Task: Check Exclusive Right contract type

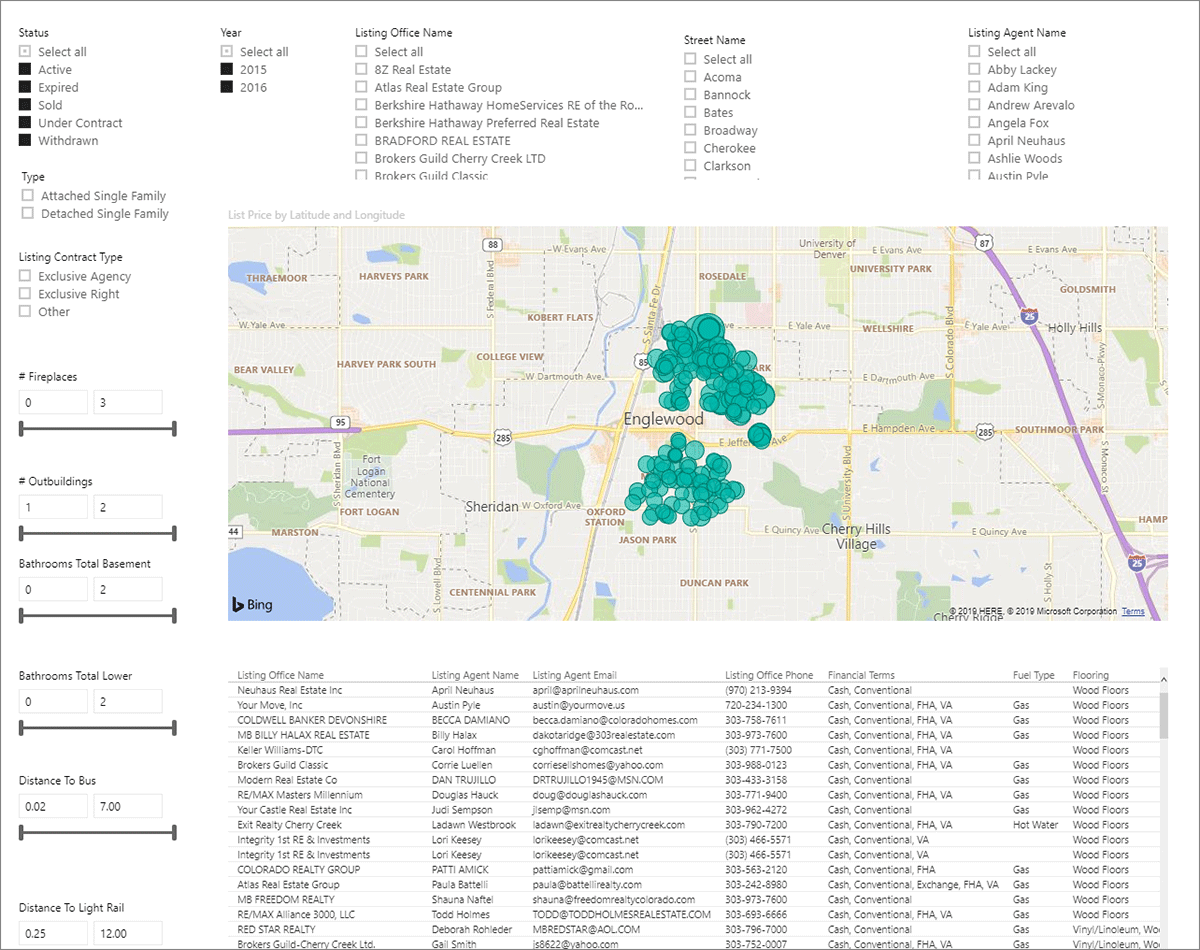Action: coord(25,294)
